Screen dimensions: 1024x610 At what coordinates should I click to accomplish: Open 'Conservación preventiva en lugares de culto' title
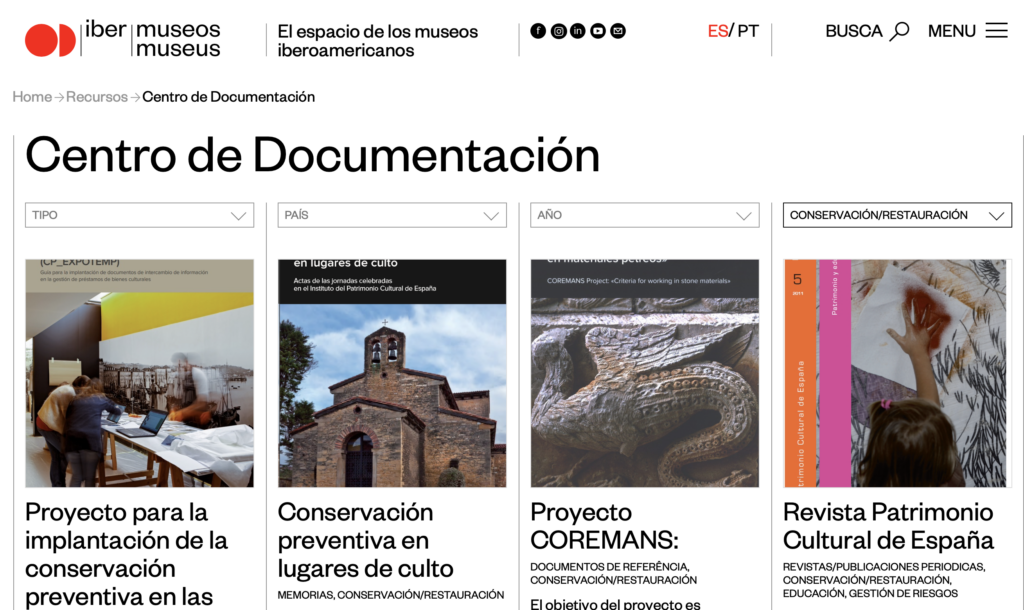[x=365, y=540]
